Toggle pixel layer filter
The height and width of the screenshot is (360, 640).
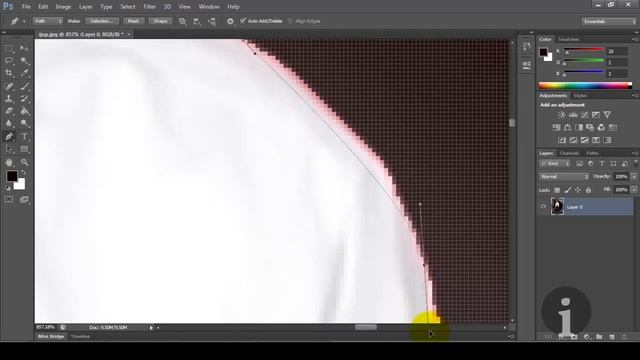(x=579, y=164)
